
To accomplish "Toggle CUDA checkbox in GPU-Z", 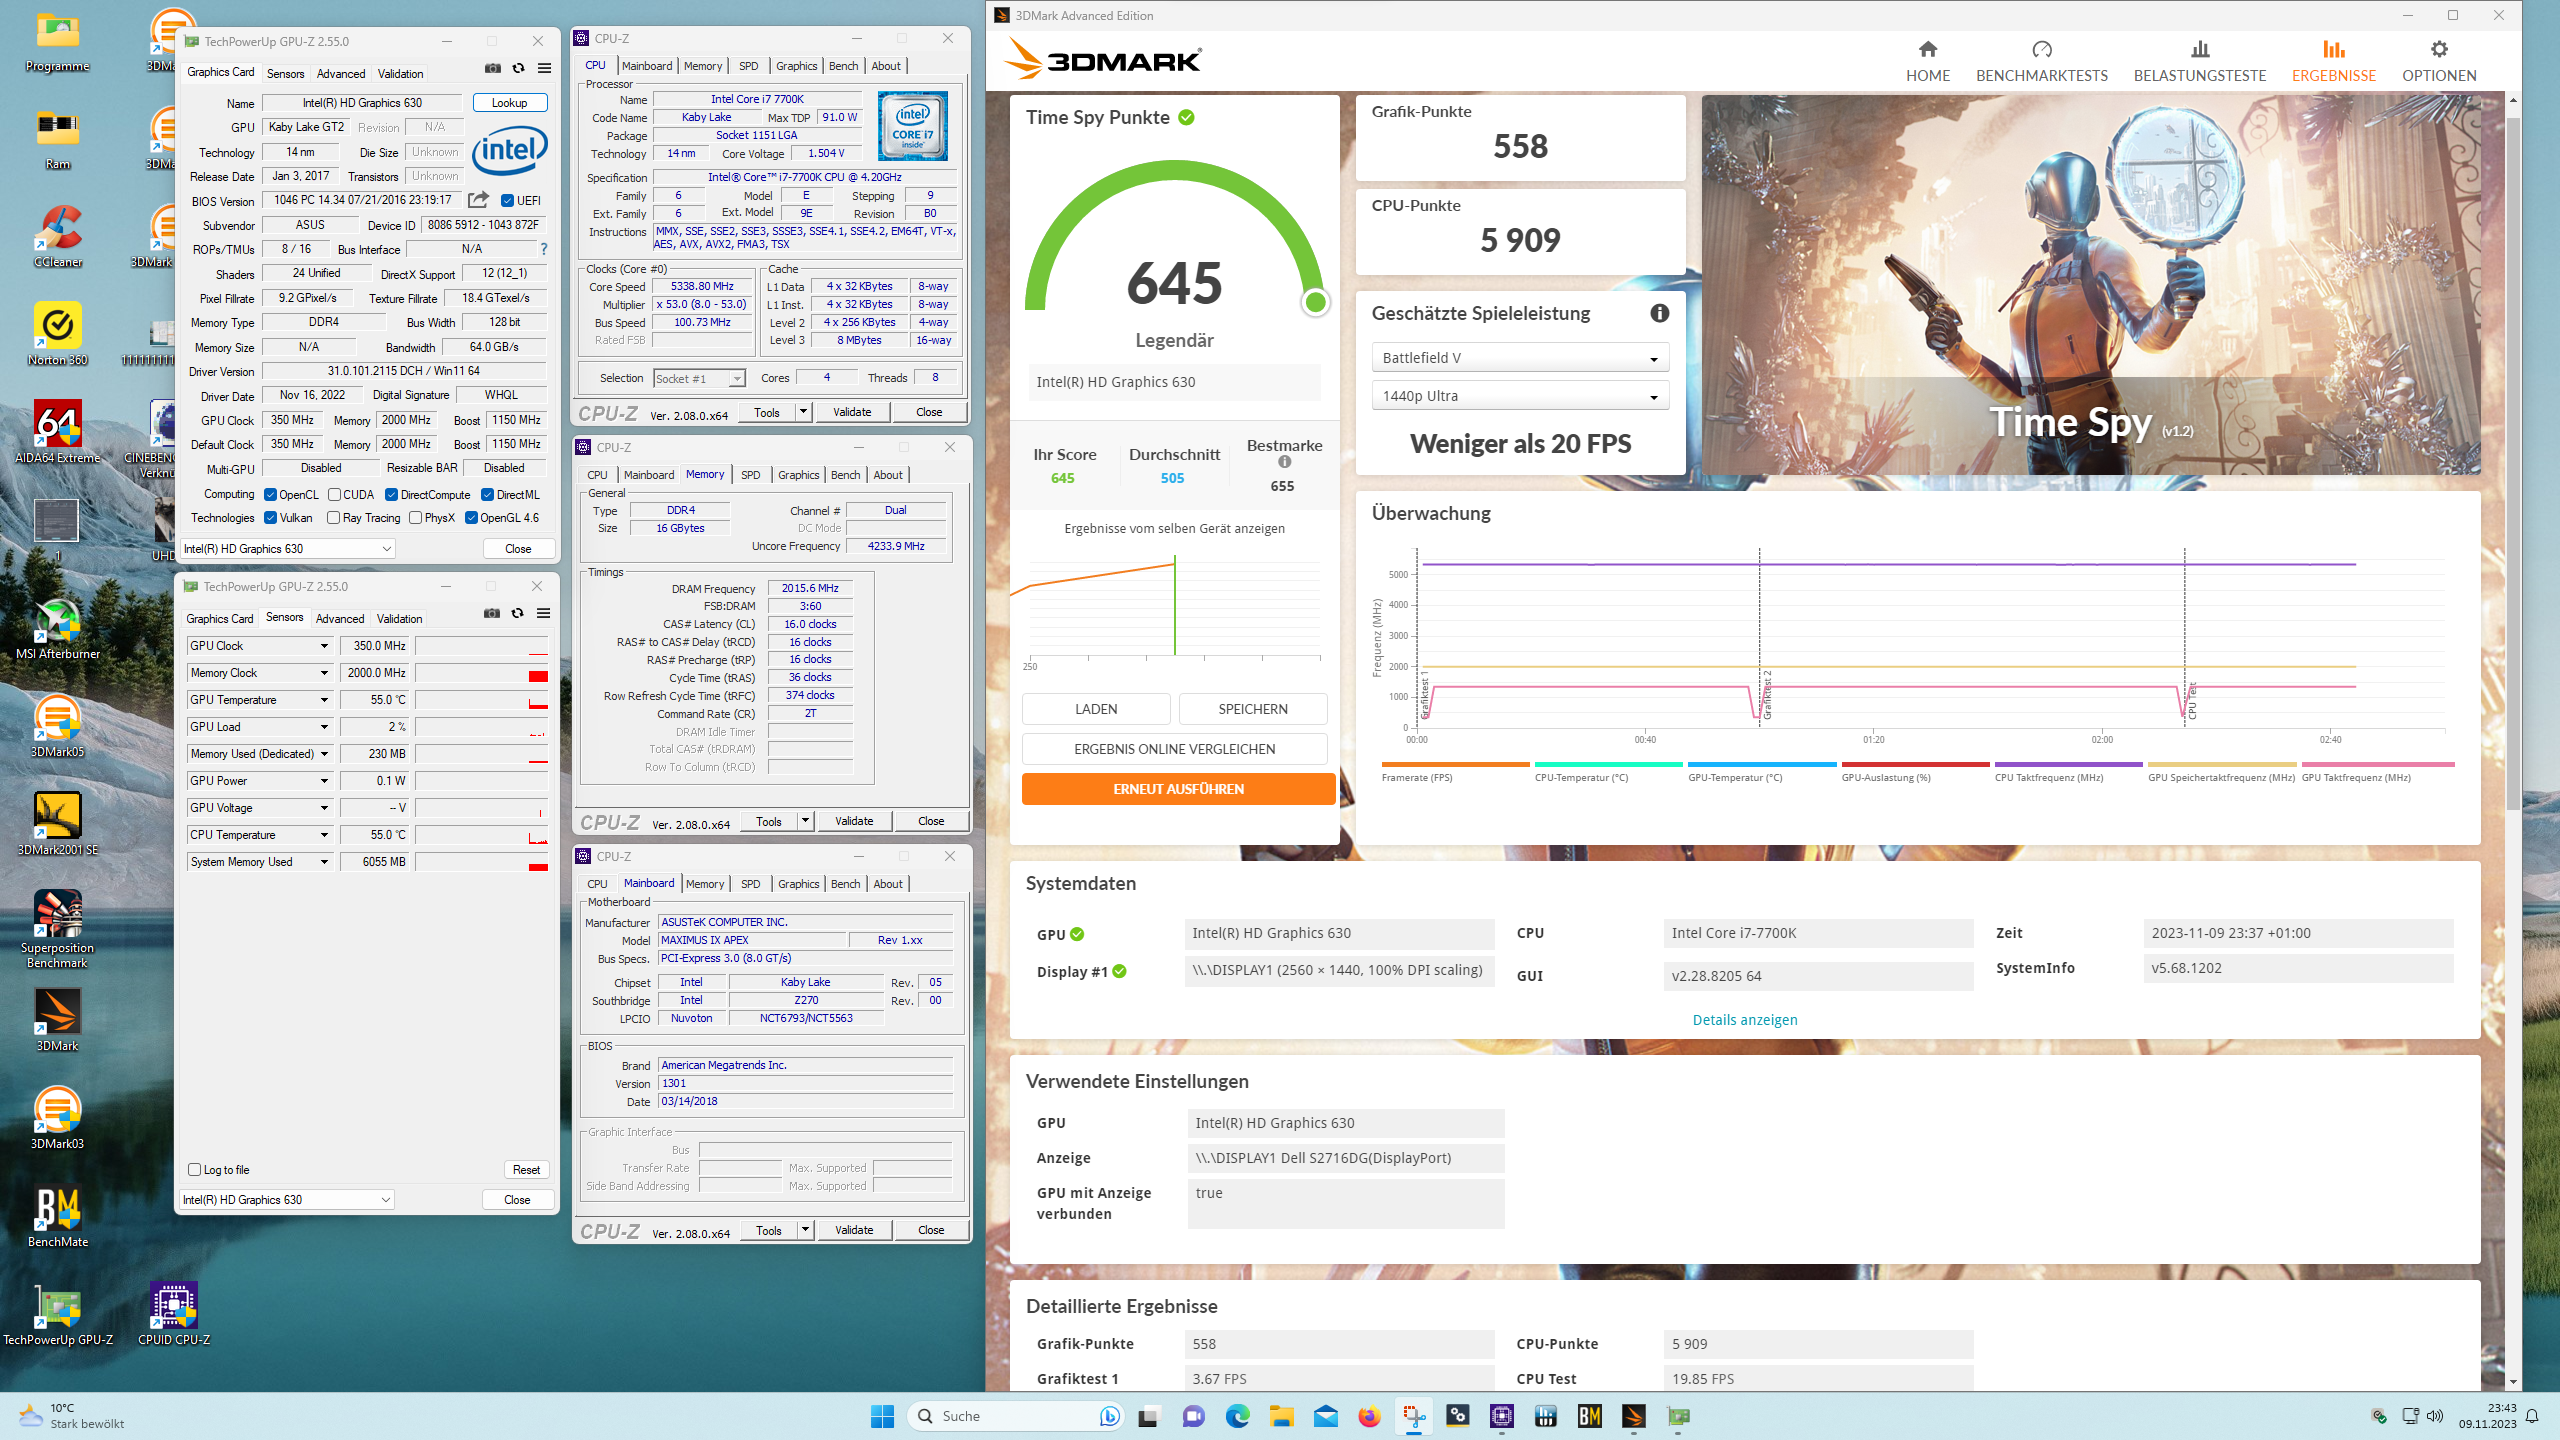I will [334, 494].
